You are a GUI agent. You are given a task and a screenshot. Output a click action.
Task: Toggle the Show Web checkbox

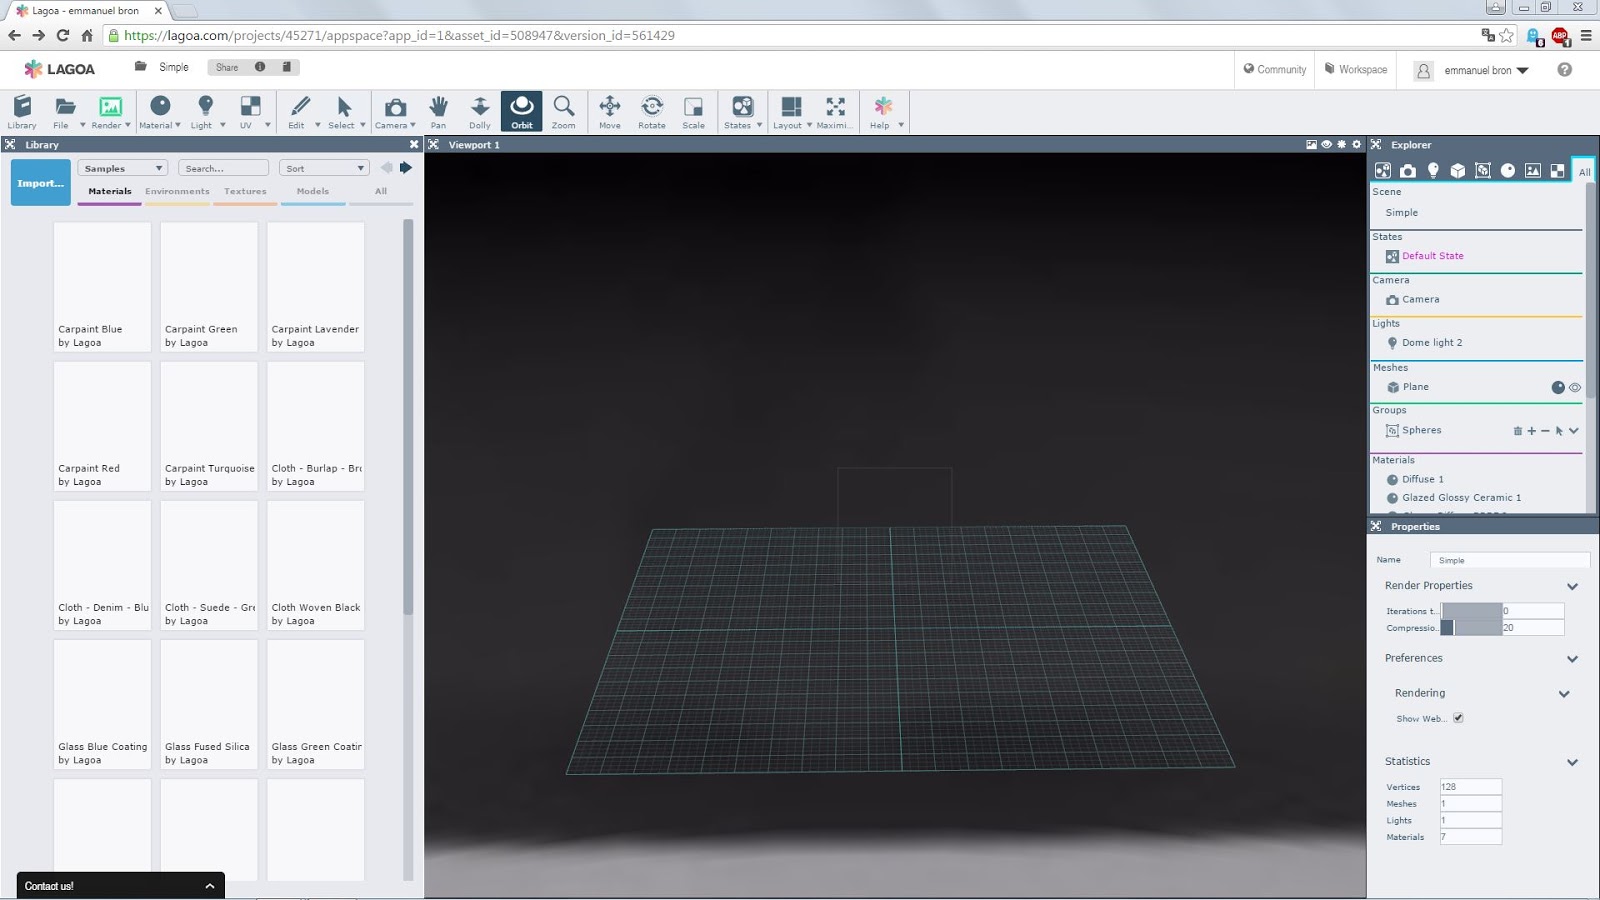click(x=1458, y=718)
